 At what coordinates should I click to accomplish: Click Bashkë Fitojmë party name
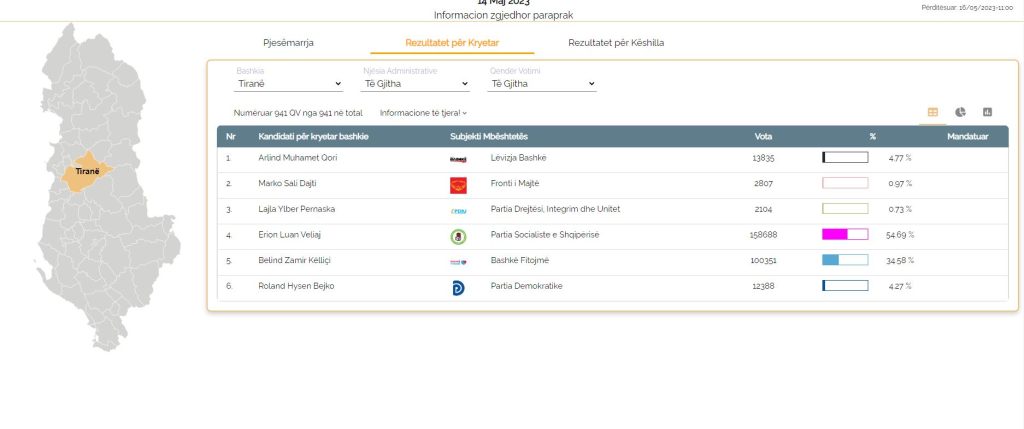520,260
